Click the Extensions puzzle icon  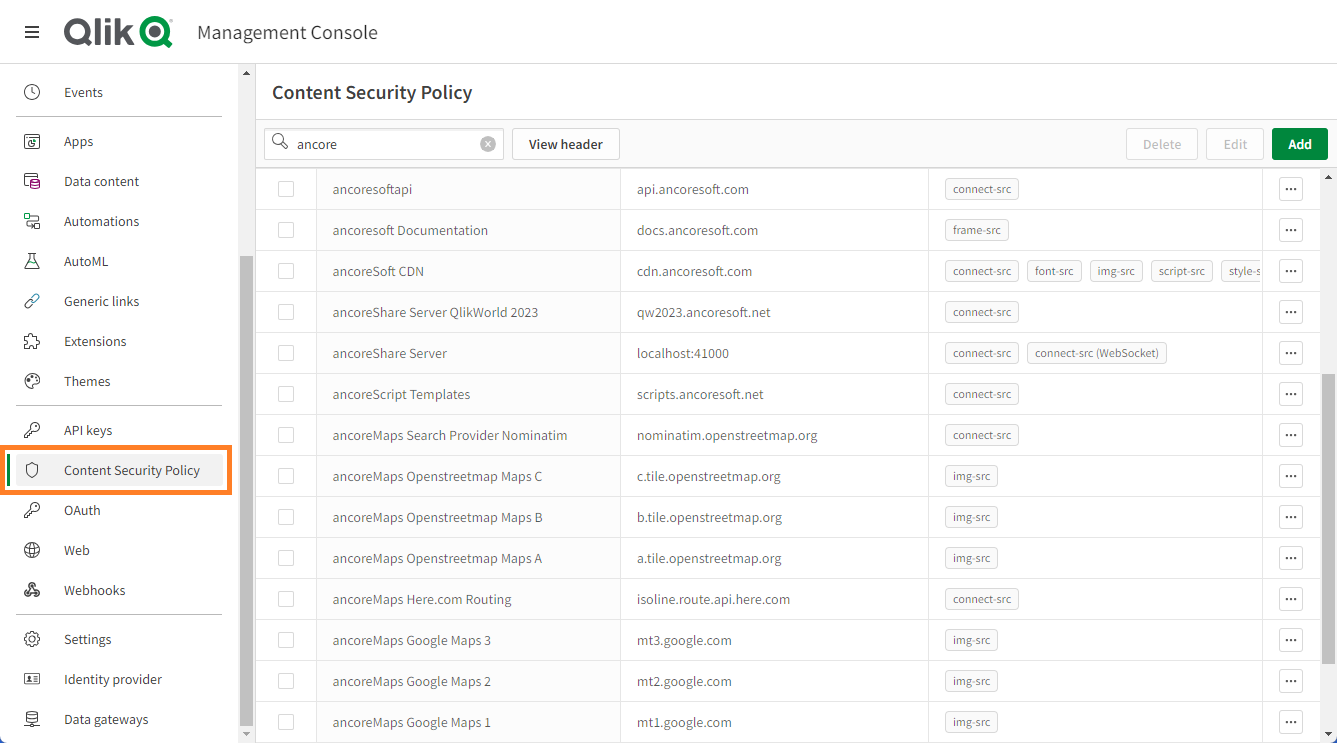(32, 341)
